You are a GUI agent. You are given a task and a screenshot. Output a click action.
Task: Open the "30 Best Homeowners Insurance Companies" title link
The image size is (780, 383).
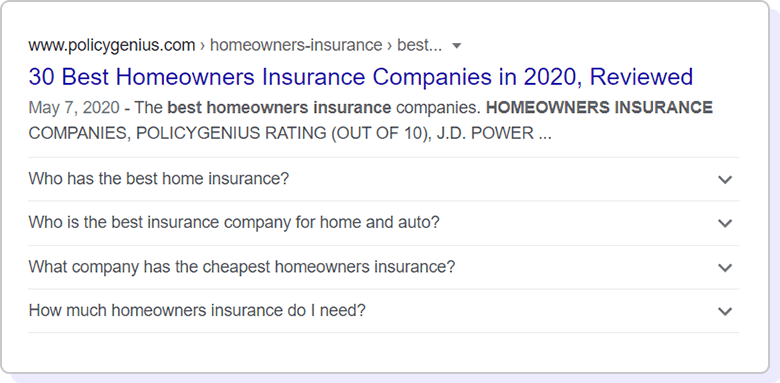pyautogui.click(x=361, y=77)
